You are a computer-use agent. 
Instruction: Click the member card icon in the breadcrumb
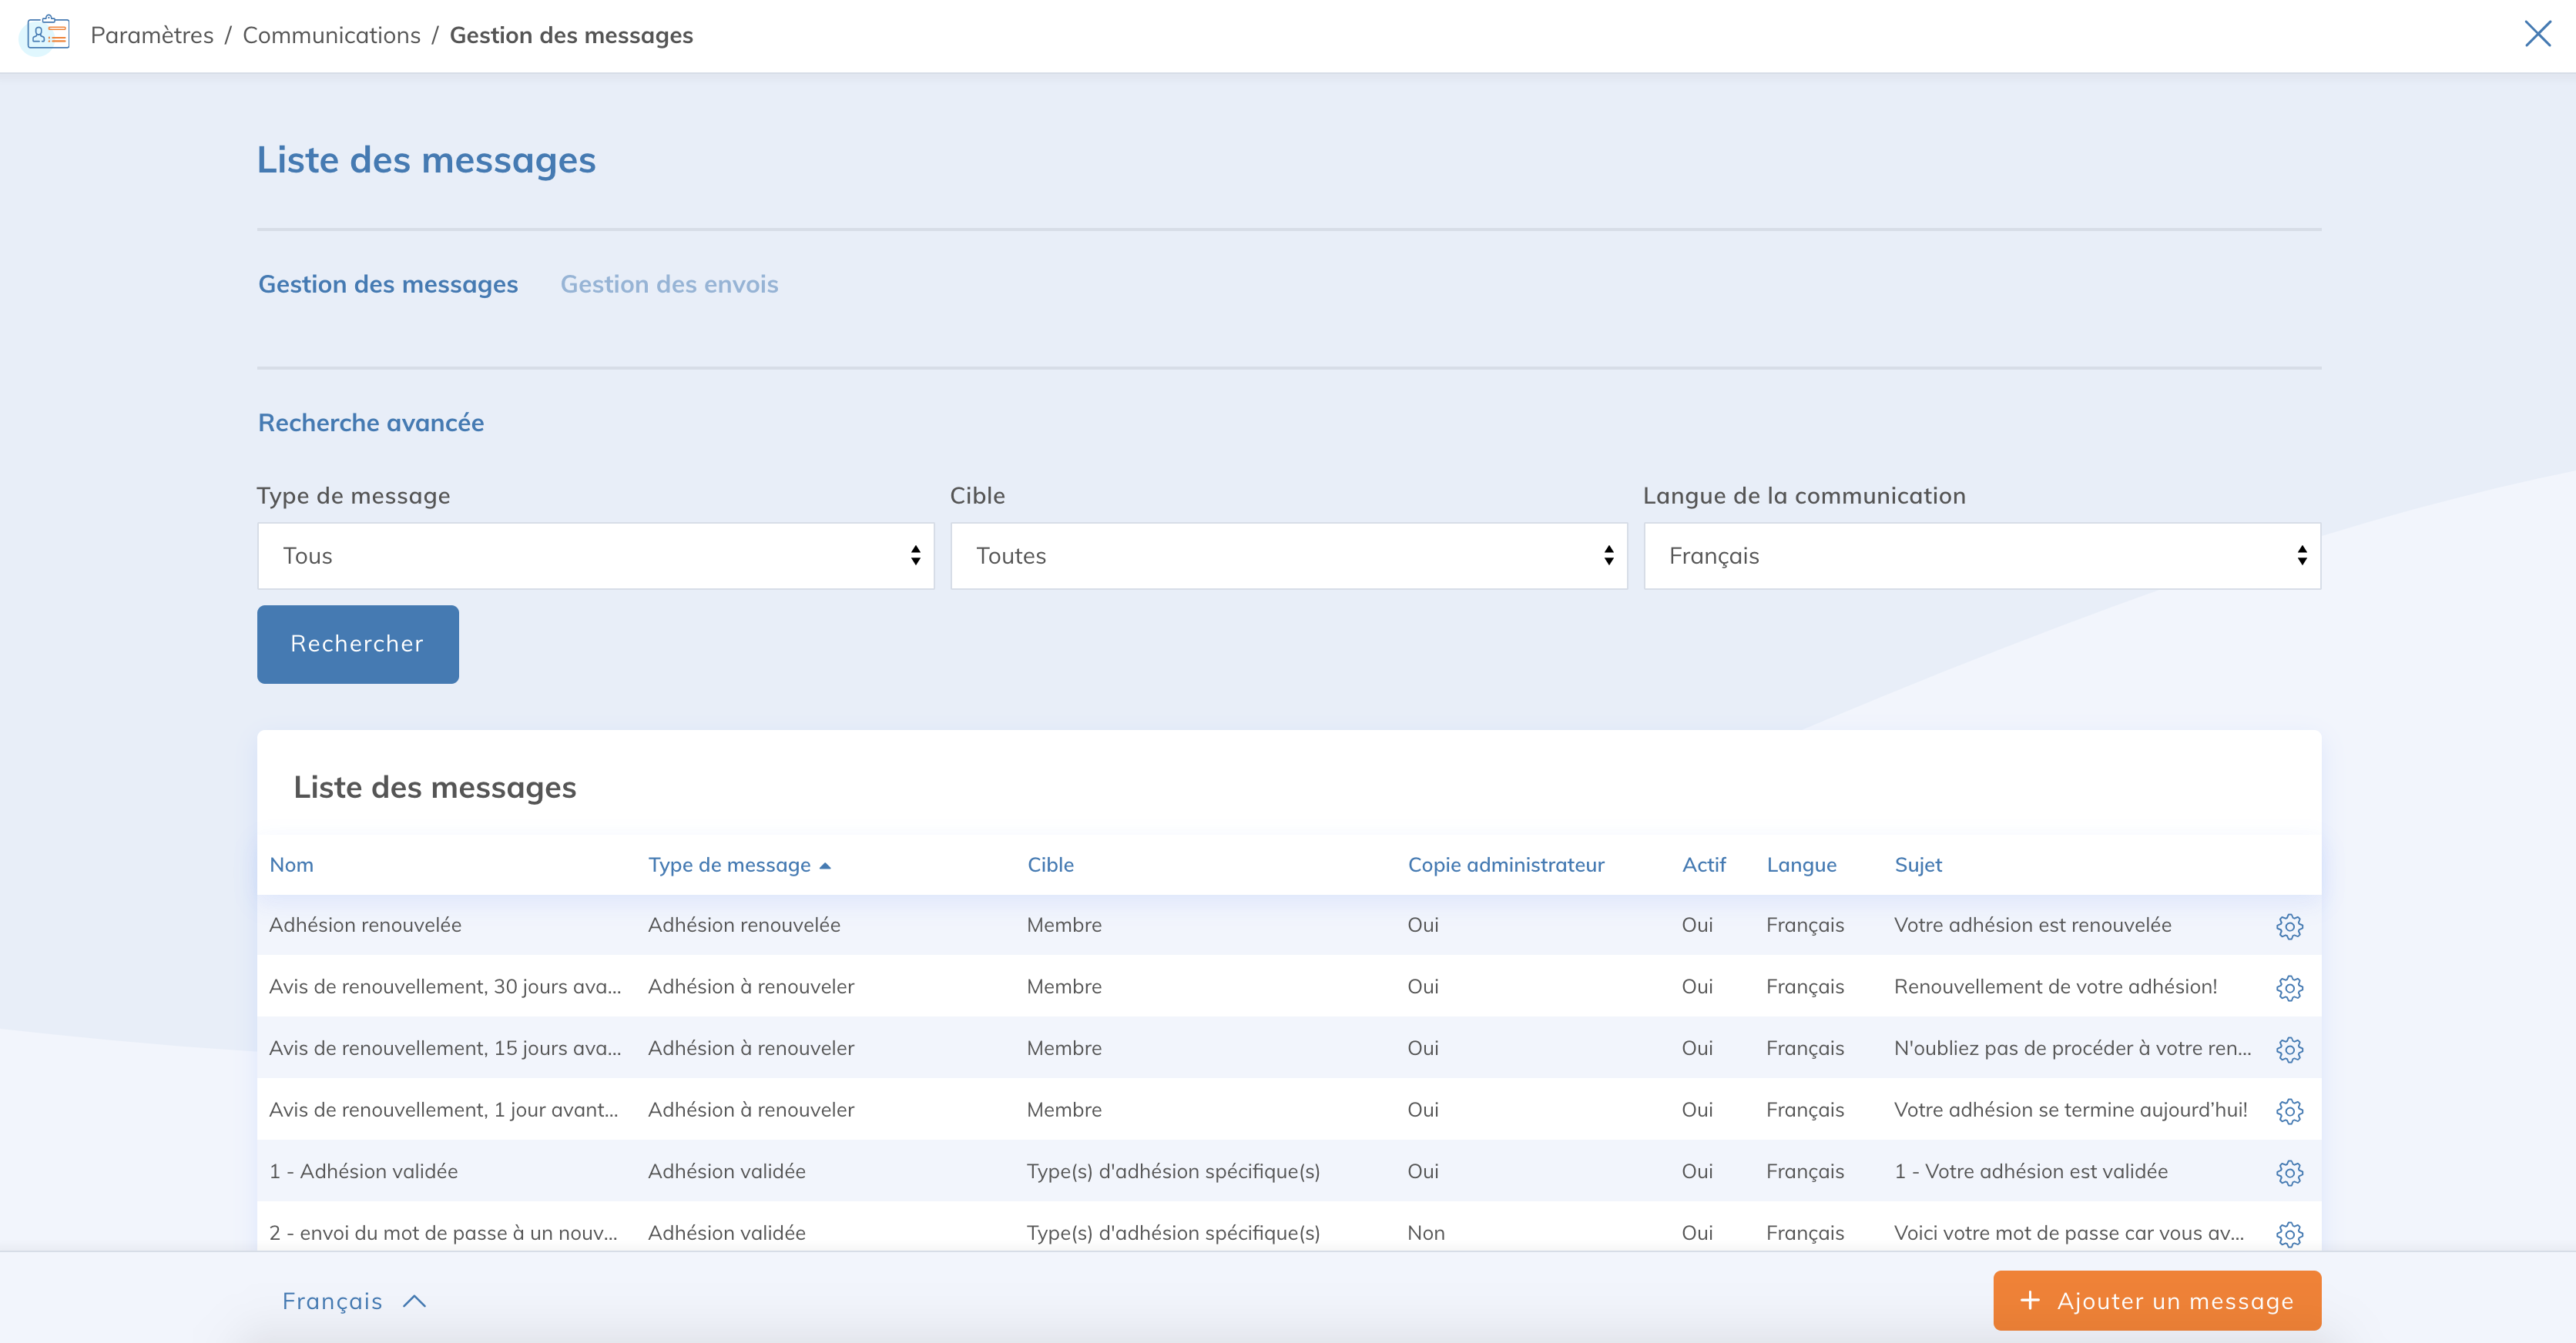click(47, 34)
